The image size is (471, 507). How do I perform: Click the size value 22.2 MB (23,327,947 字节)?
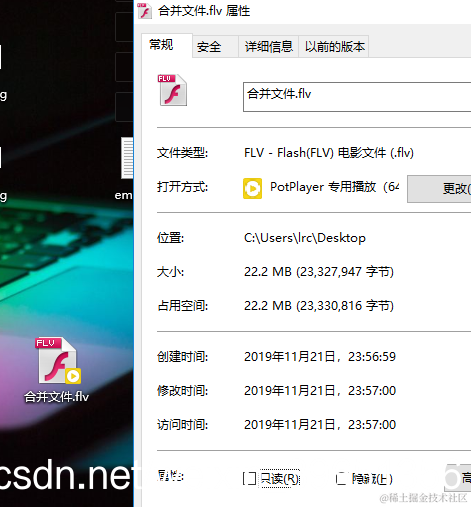(x=319, y=272)
